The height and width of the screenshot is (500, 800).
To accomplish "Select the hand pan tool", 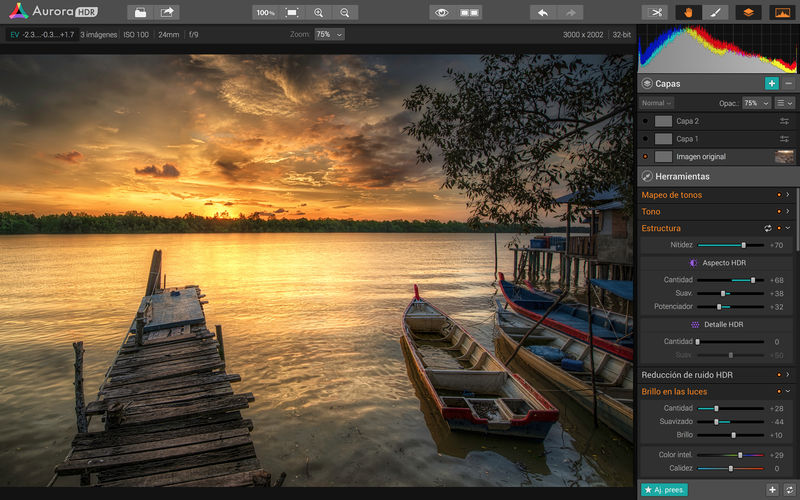I will click(x=688, y=12).
